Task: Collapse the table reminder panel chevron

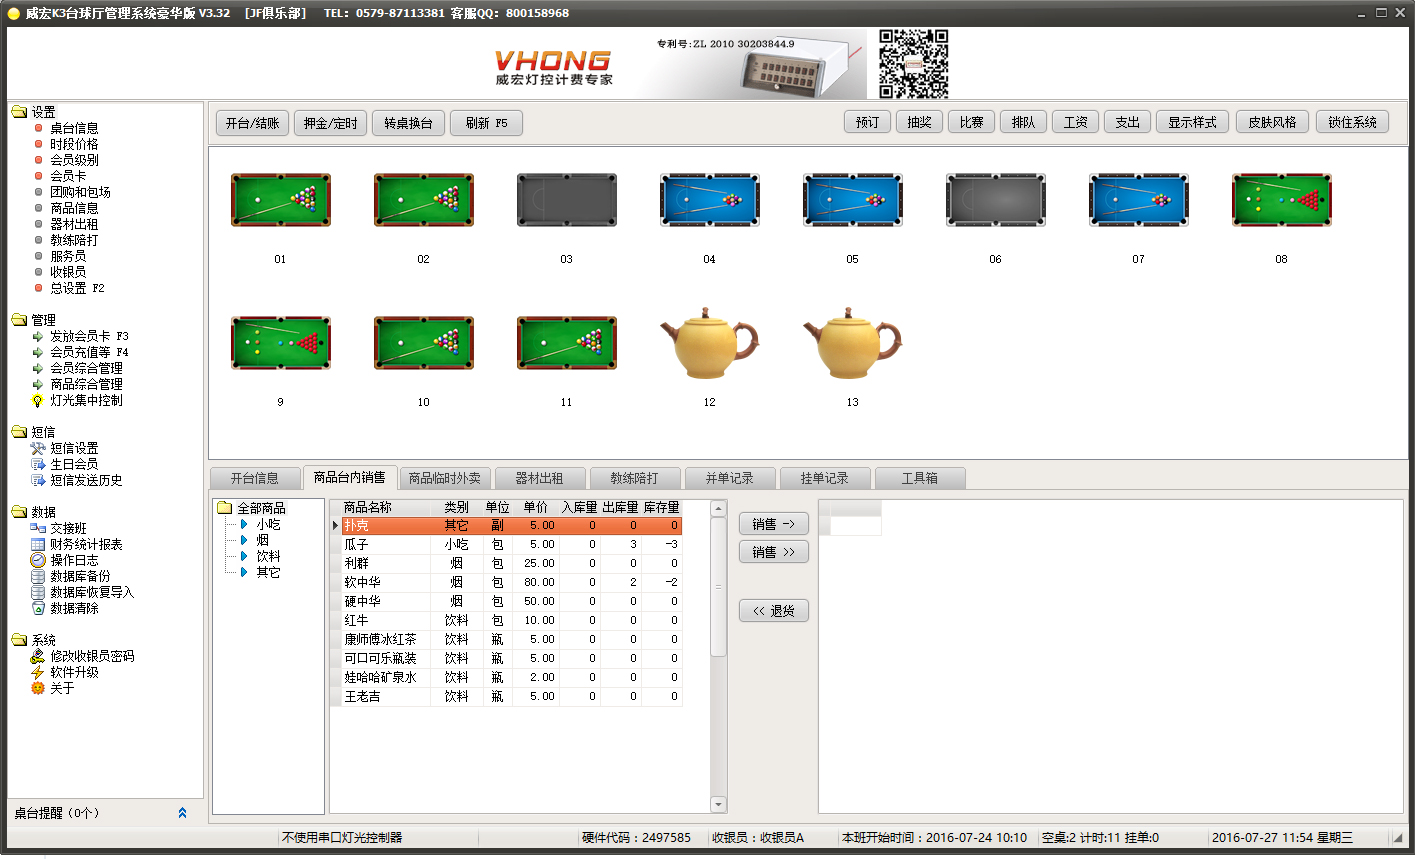Action: (182, 813)
